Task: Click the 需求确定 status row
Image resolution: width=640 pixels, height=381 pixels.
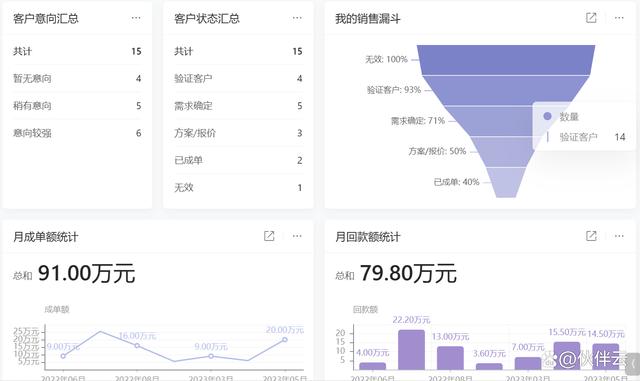Action: tap(238, 106)
